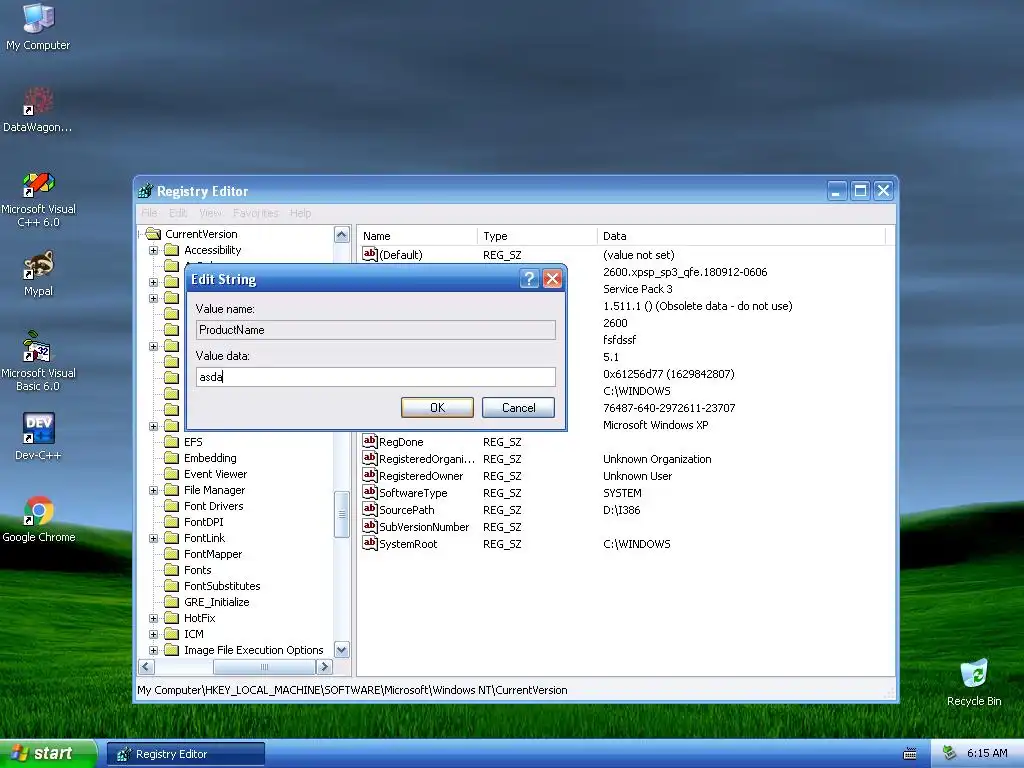The height and width of the screenshot is (768, 1024).
Task: Select the SystemRoot value icon
Action: 370,543
